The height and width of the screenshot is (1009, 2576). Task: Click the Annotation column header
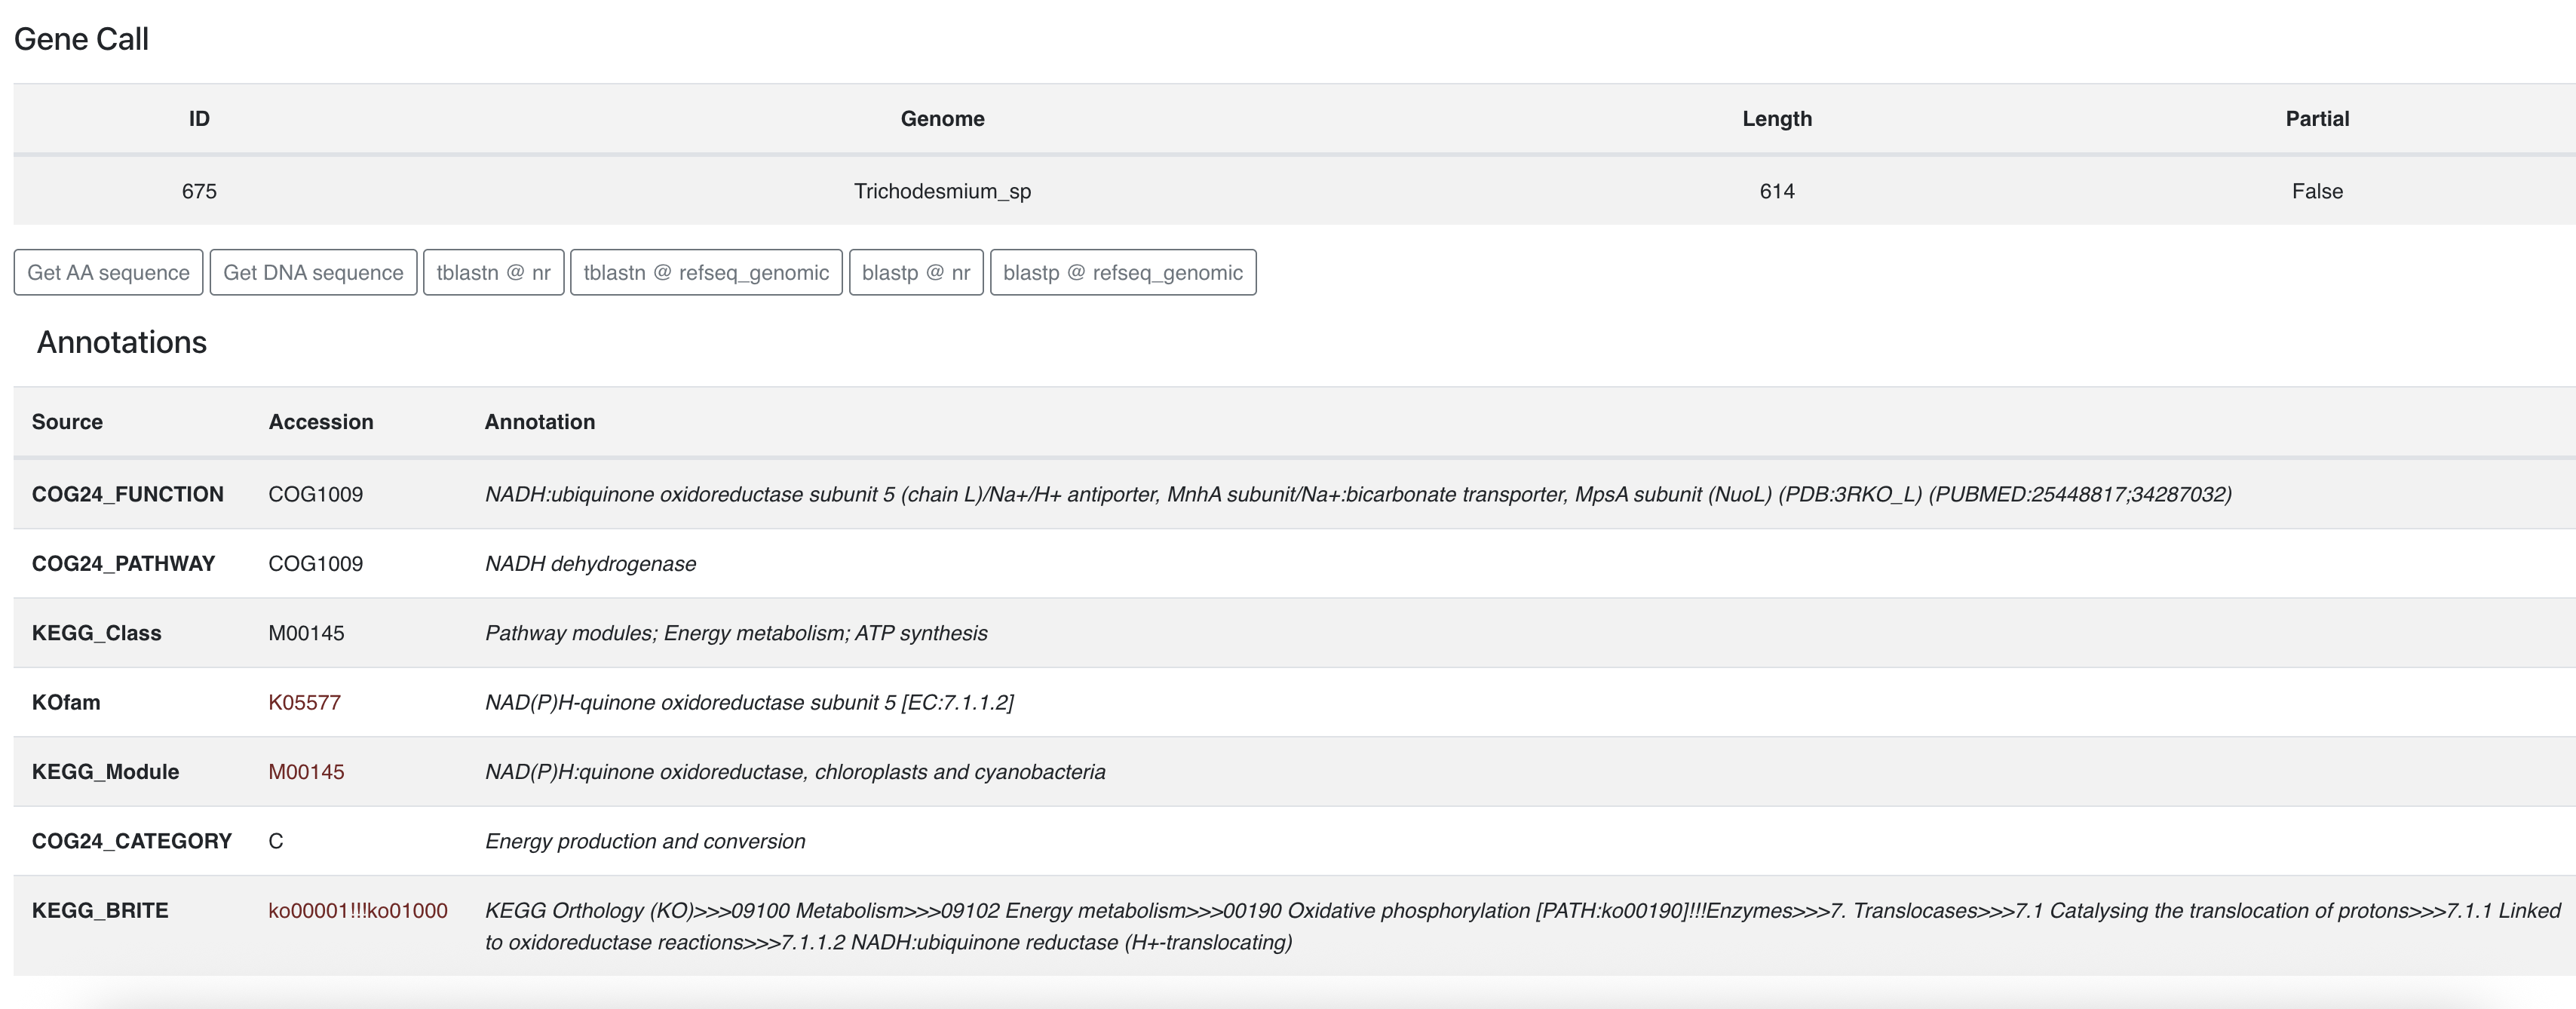[x=539, y=422]
